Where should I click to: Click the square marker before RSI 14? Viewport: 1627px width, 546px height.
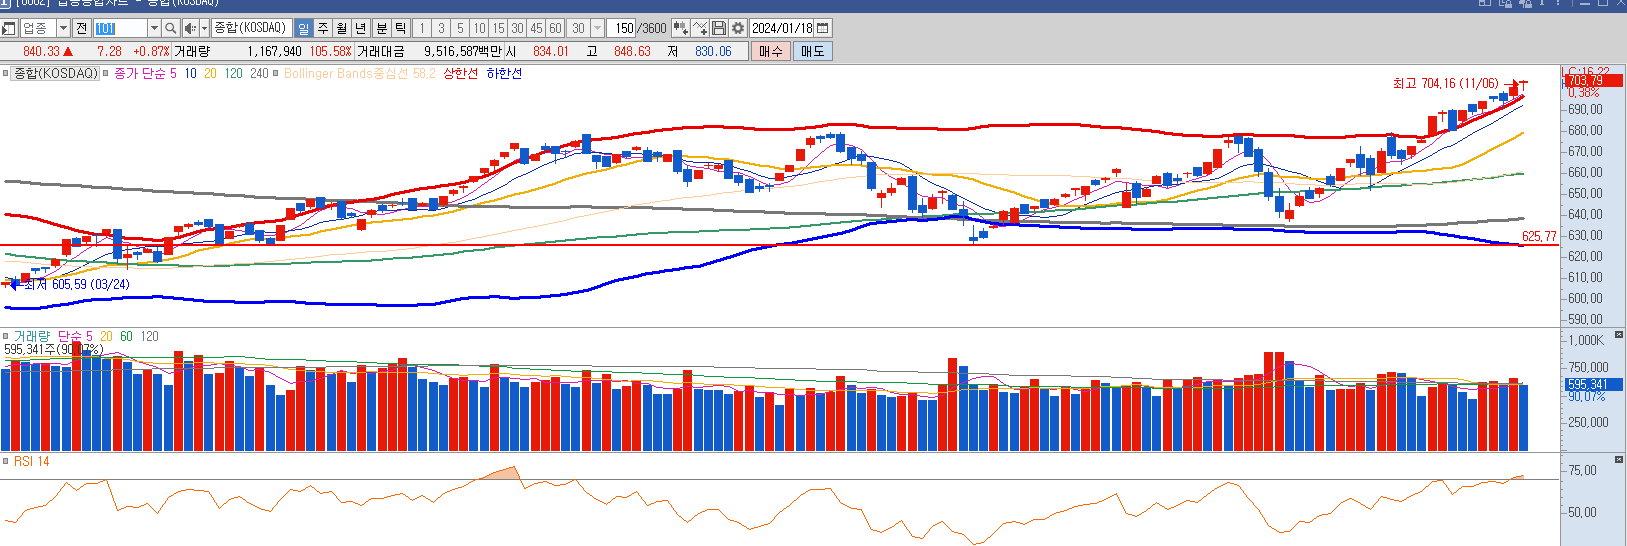pyautogui.click(x=6, y=461)
